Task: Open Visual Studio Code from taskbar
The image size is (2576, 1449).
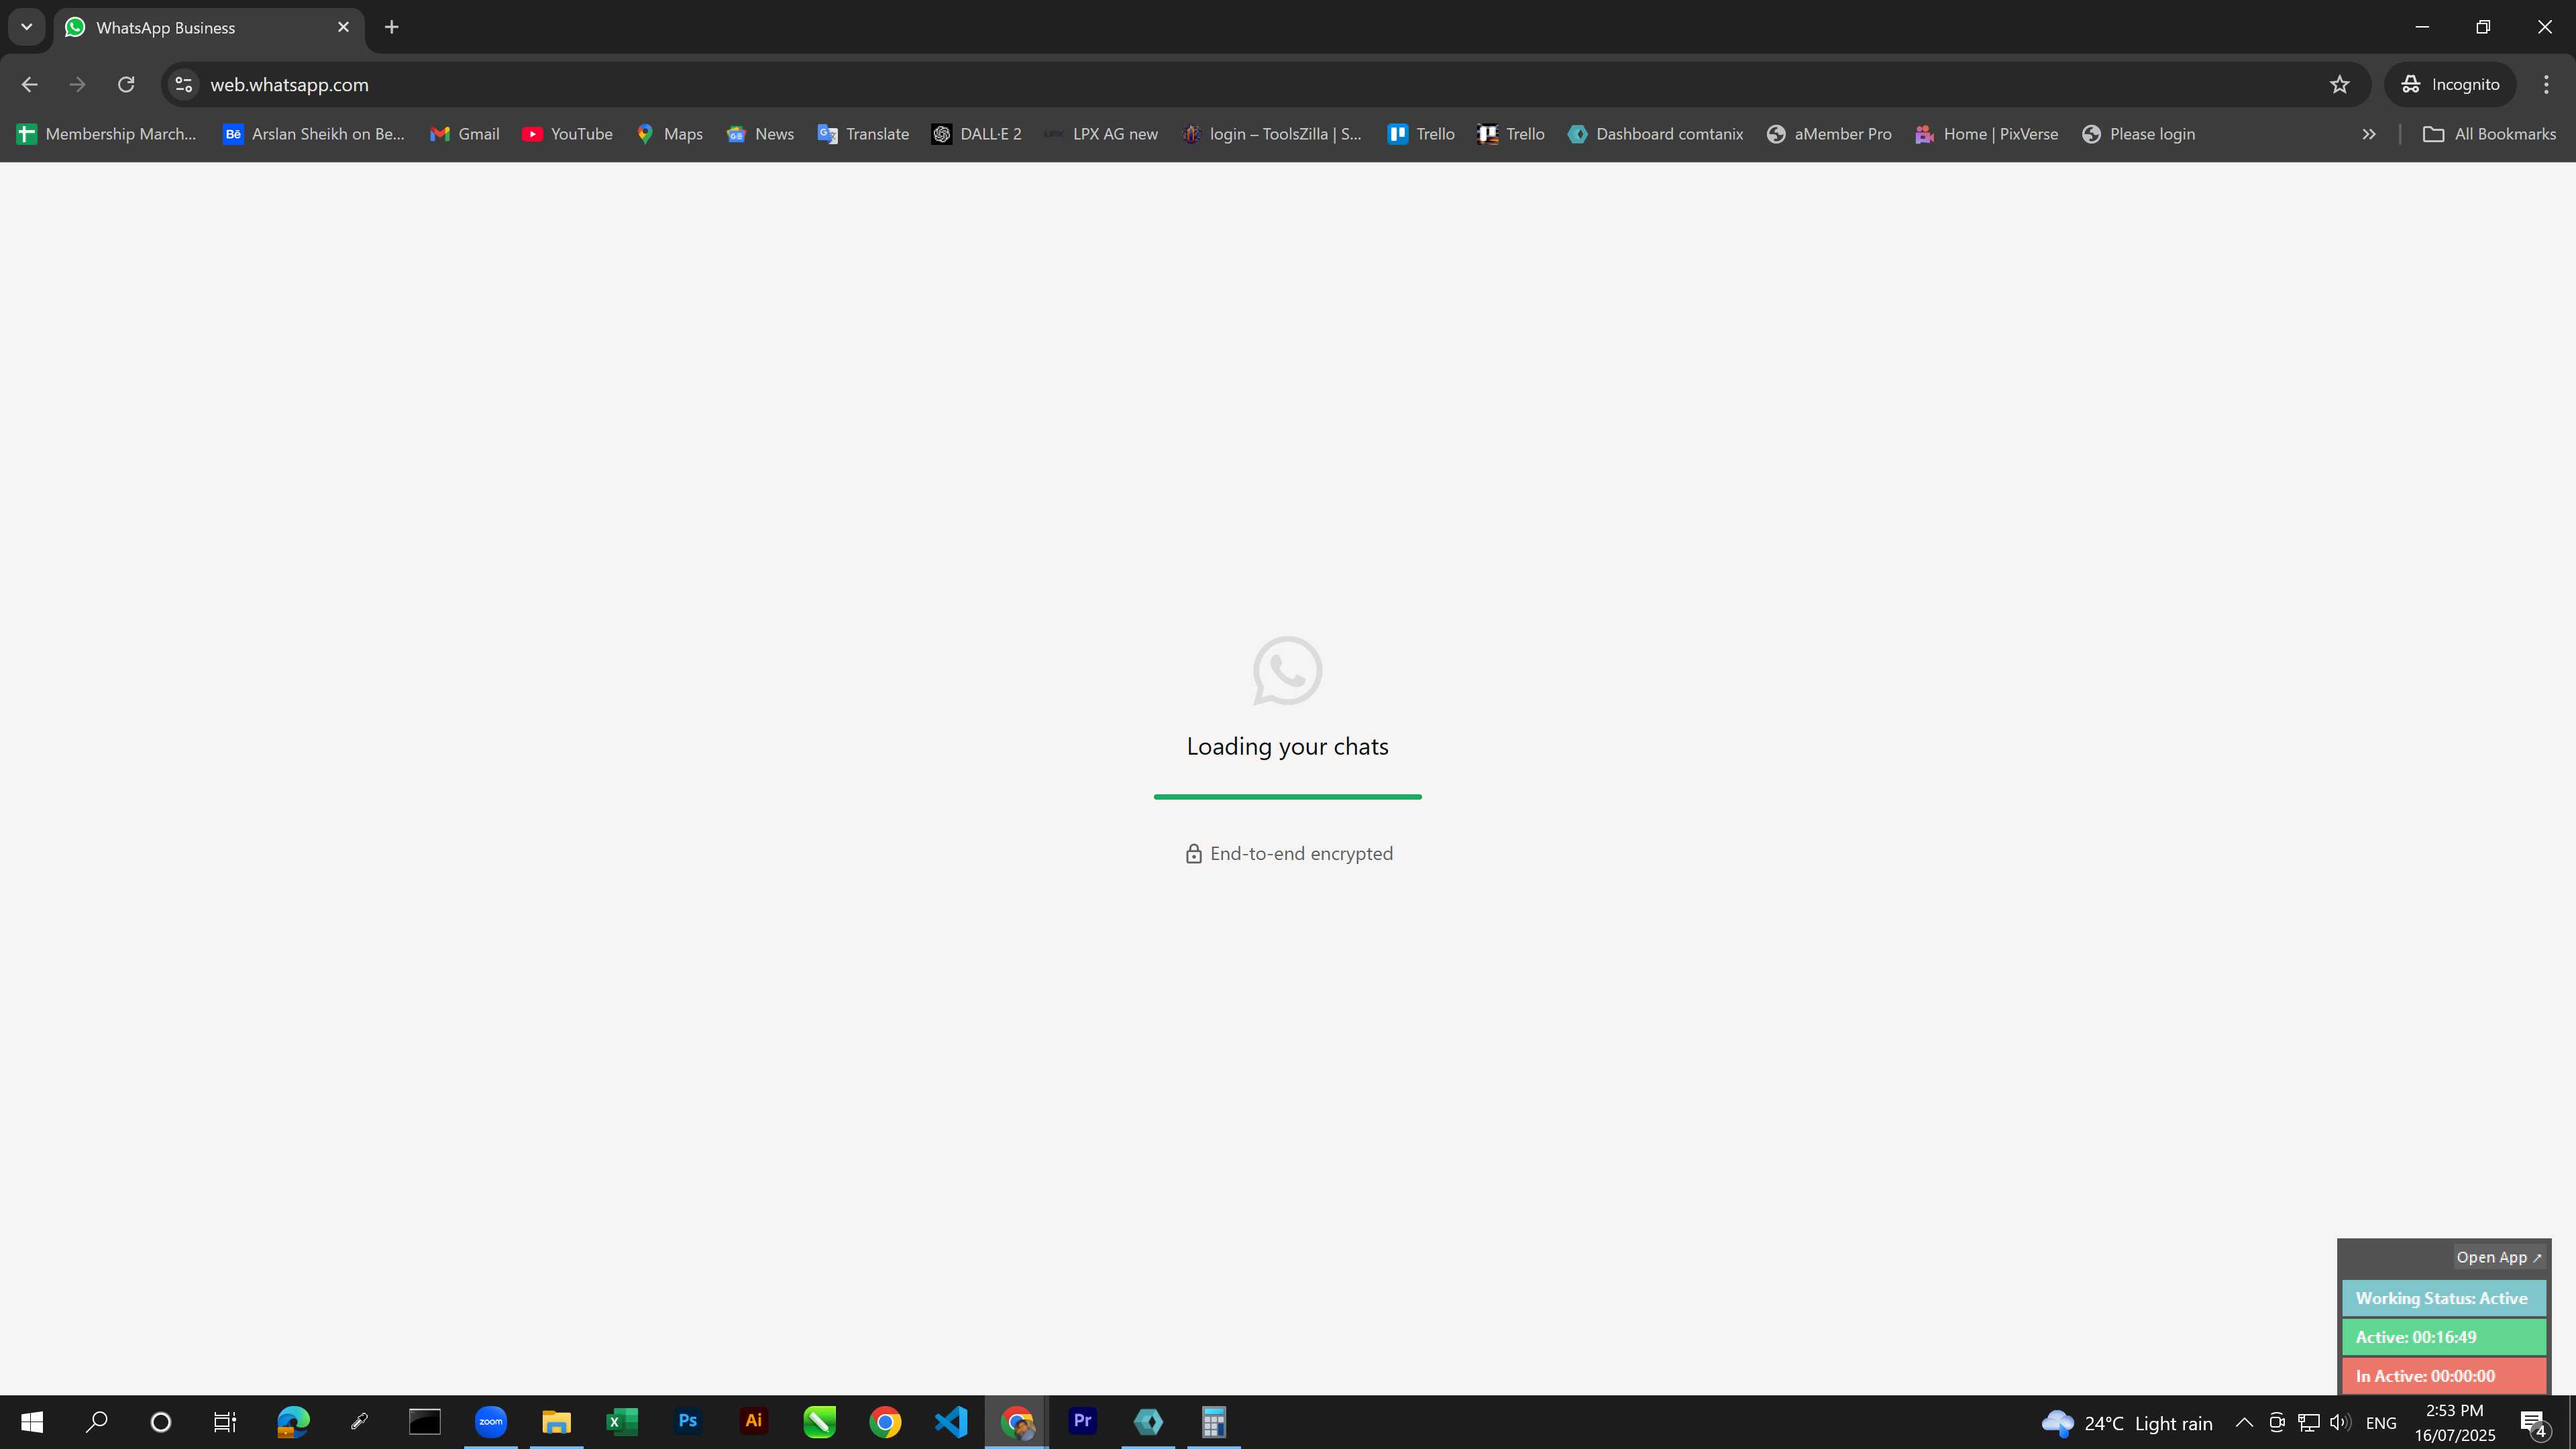Action: coord(951,1422)
